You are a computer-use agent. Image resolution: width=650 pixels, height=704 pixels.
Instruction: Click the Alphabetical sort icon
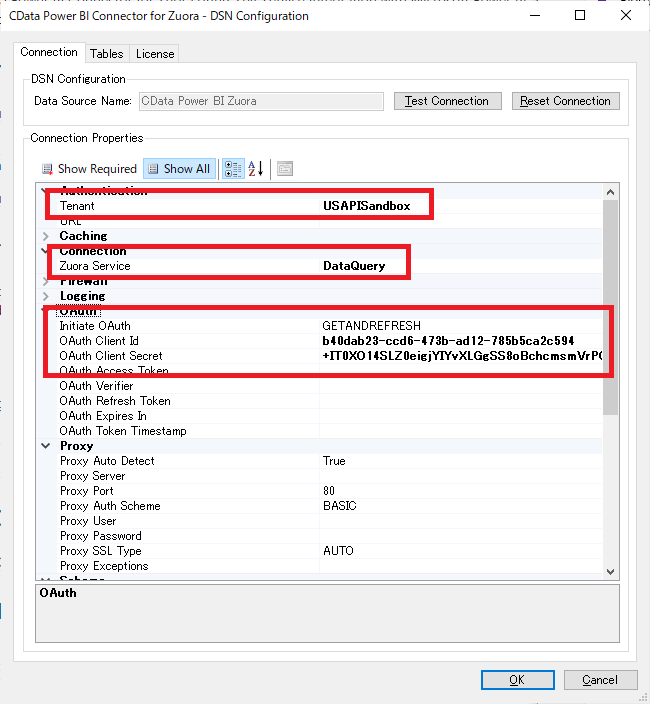tap(256, 169)
